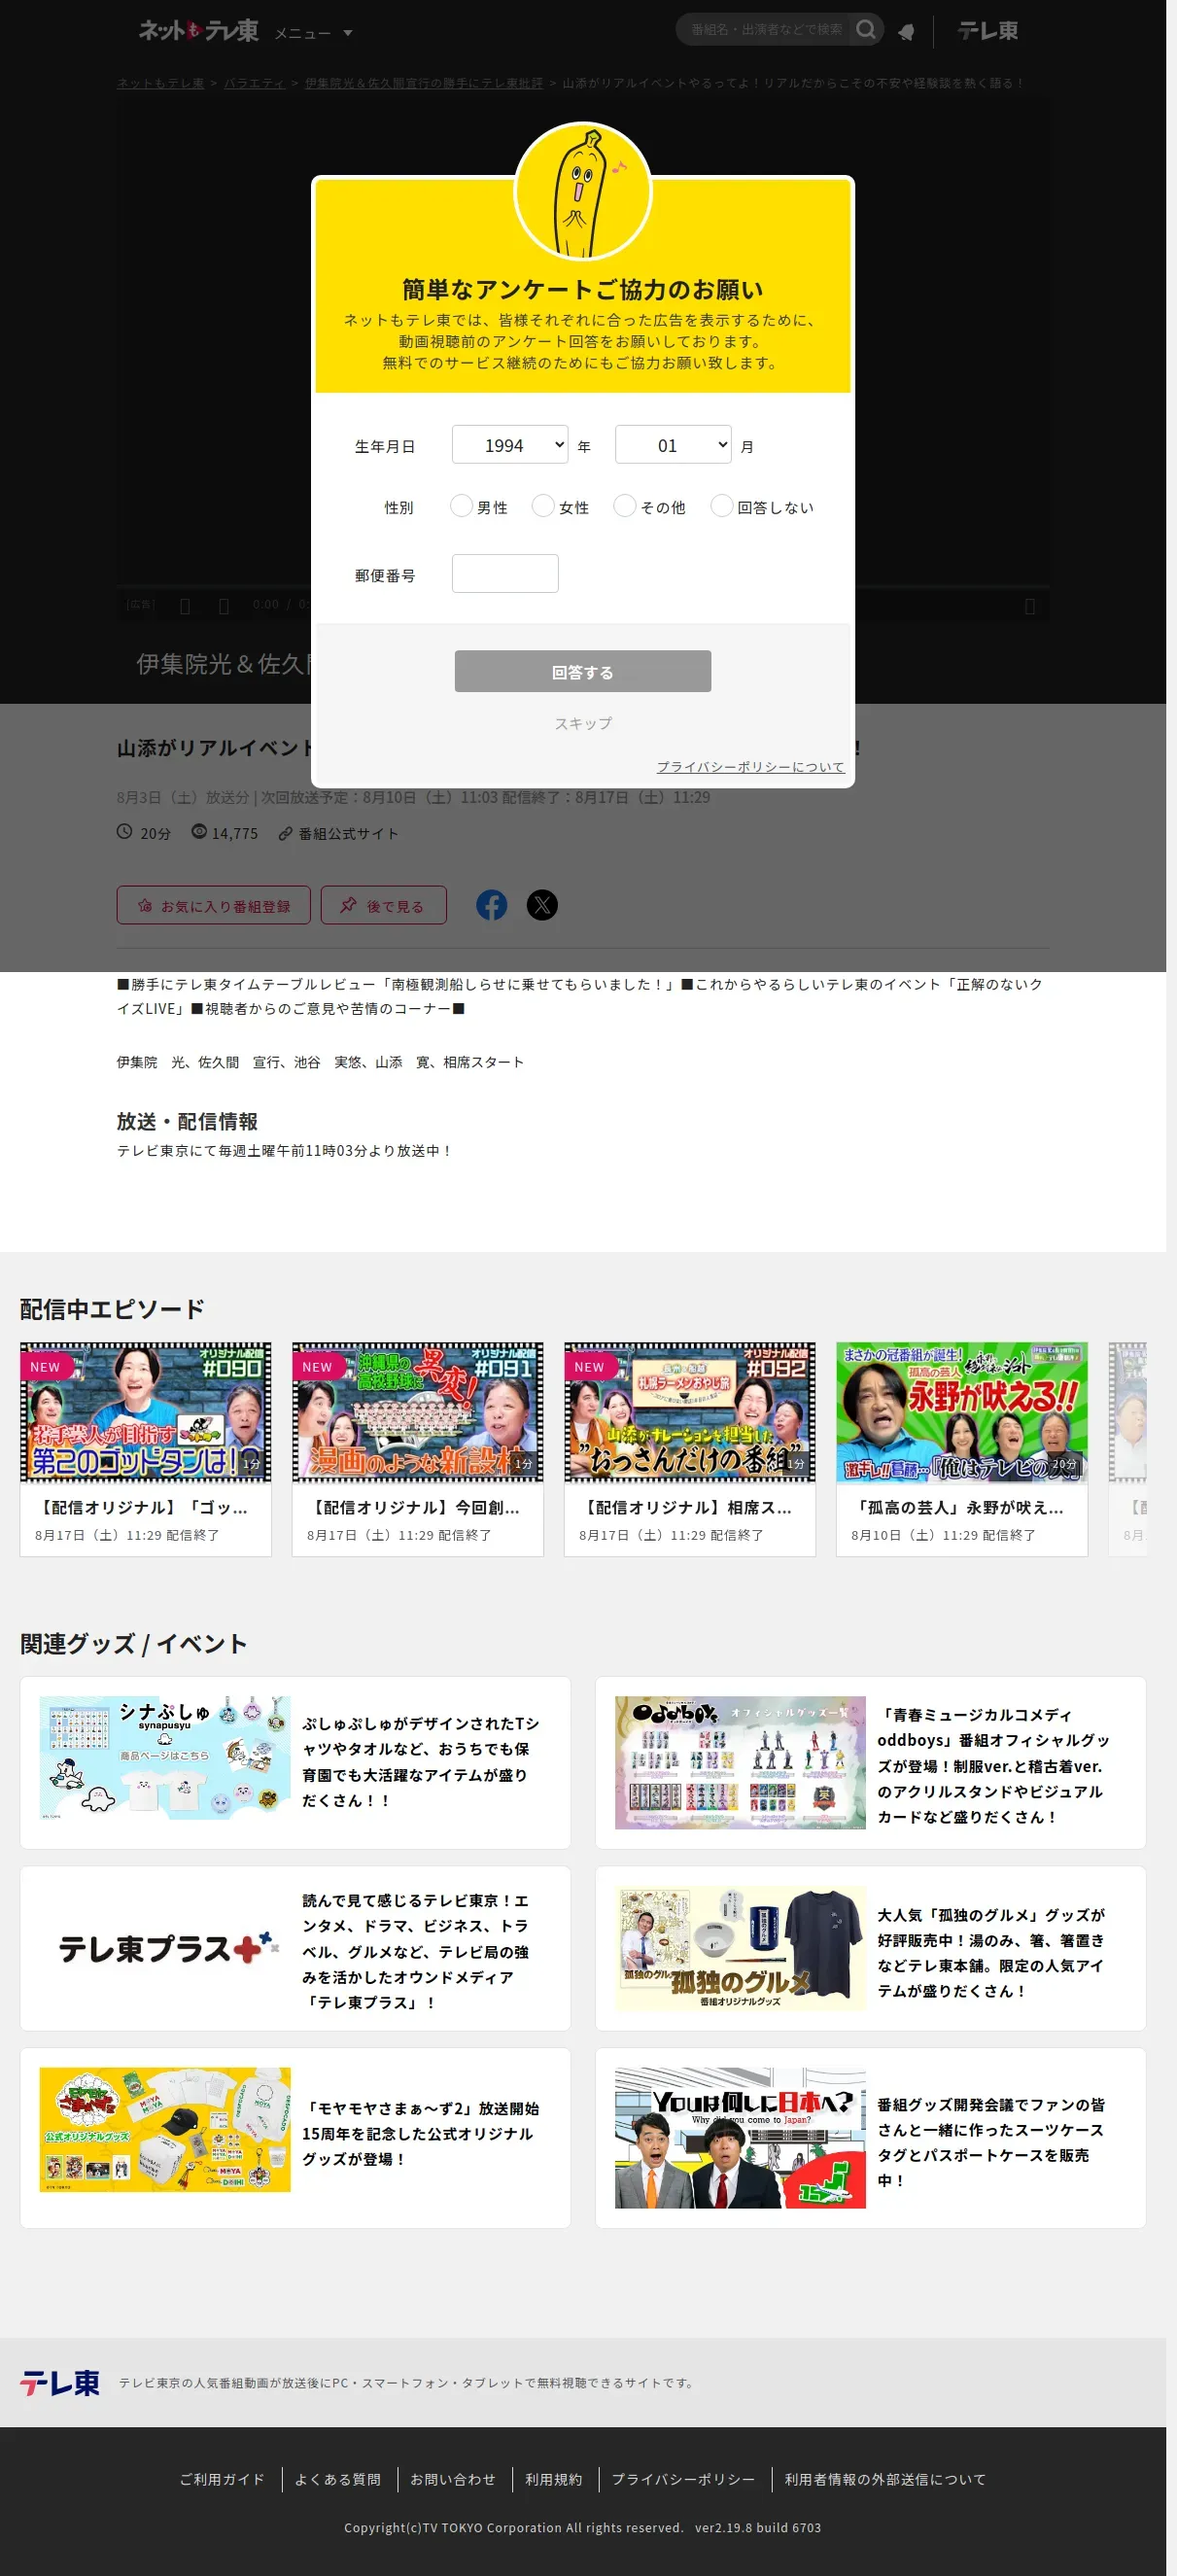Open テレ東プラス card
Screen dimensions: 1177x2576
tap(295, 1949)
